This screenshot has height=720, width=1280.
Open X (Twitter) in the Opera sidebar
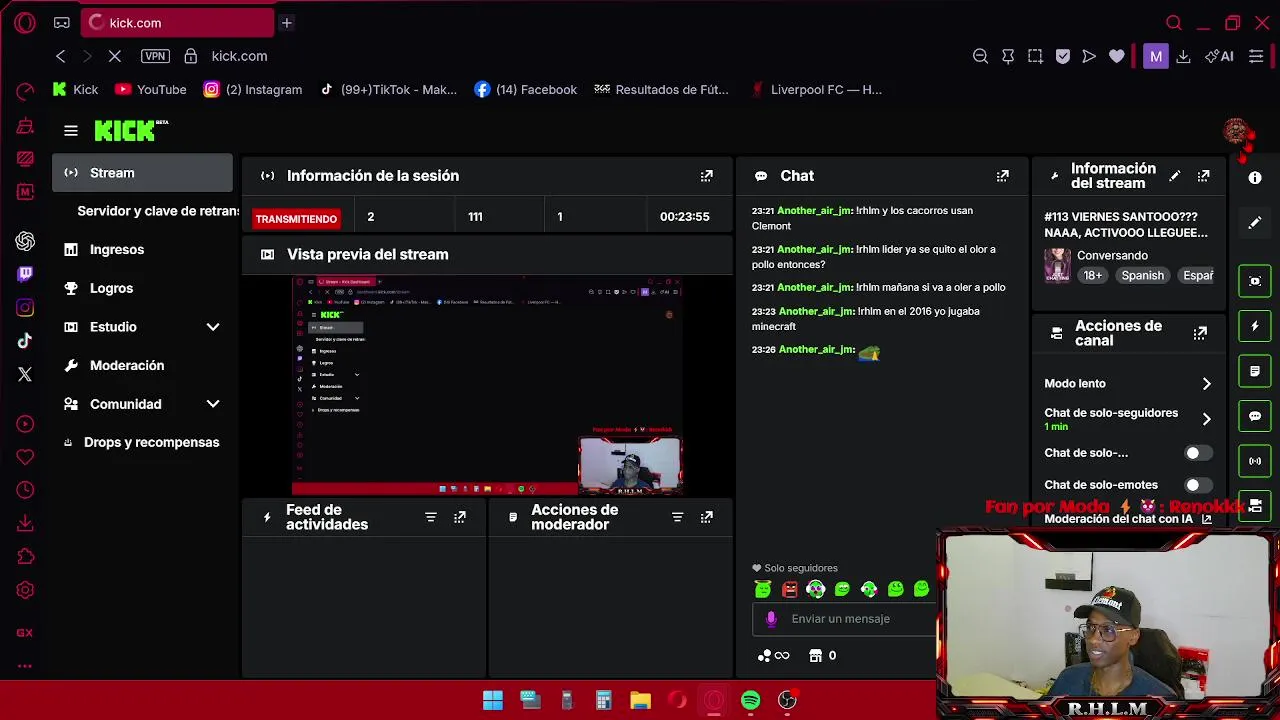25,374
